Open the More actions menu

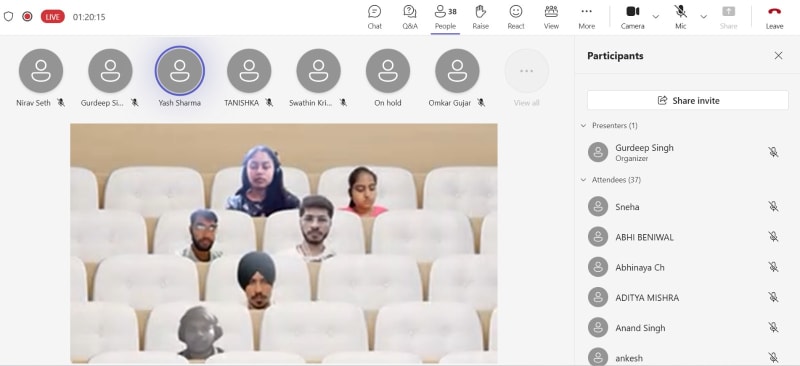coord(586,17)
